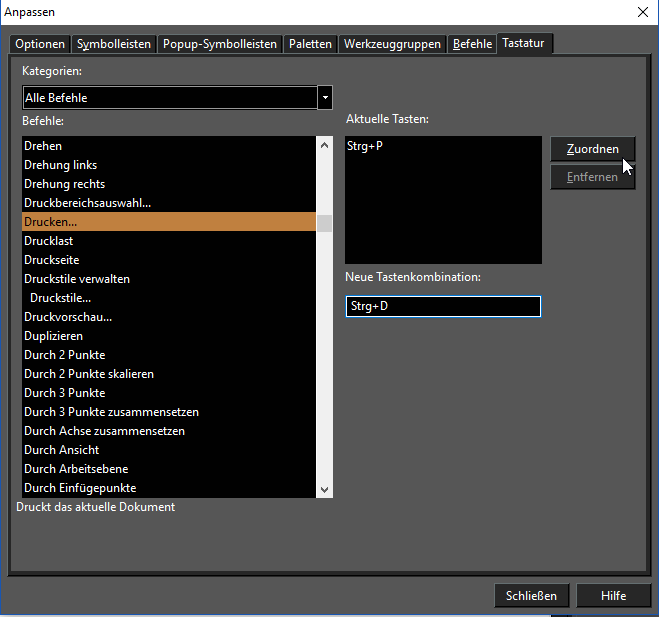Screen dimensions: 659x617
Task: Select the Drehung rechts command
Action: 169,184
